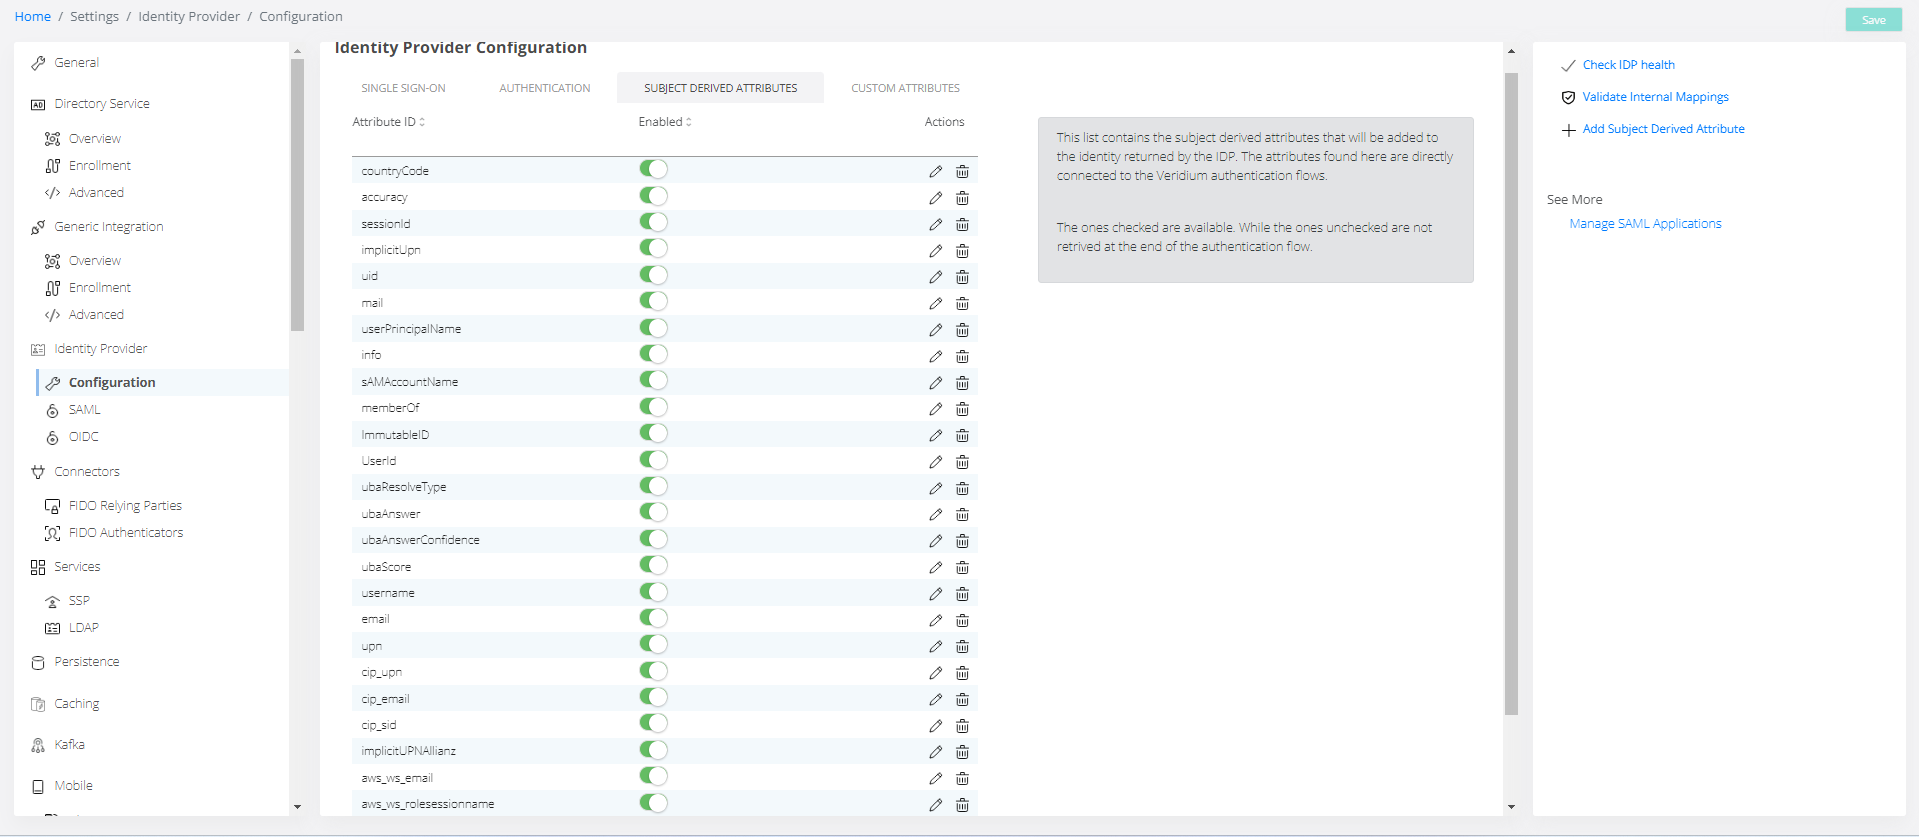Turn off the username attribute switch

653,592
